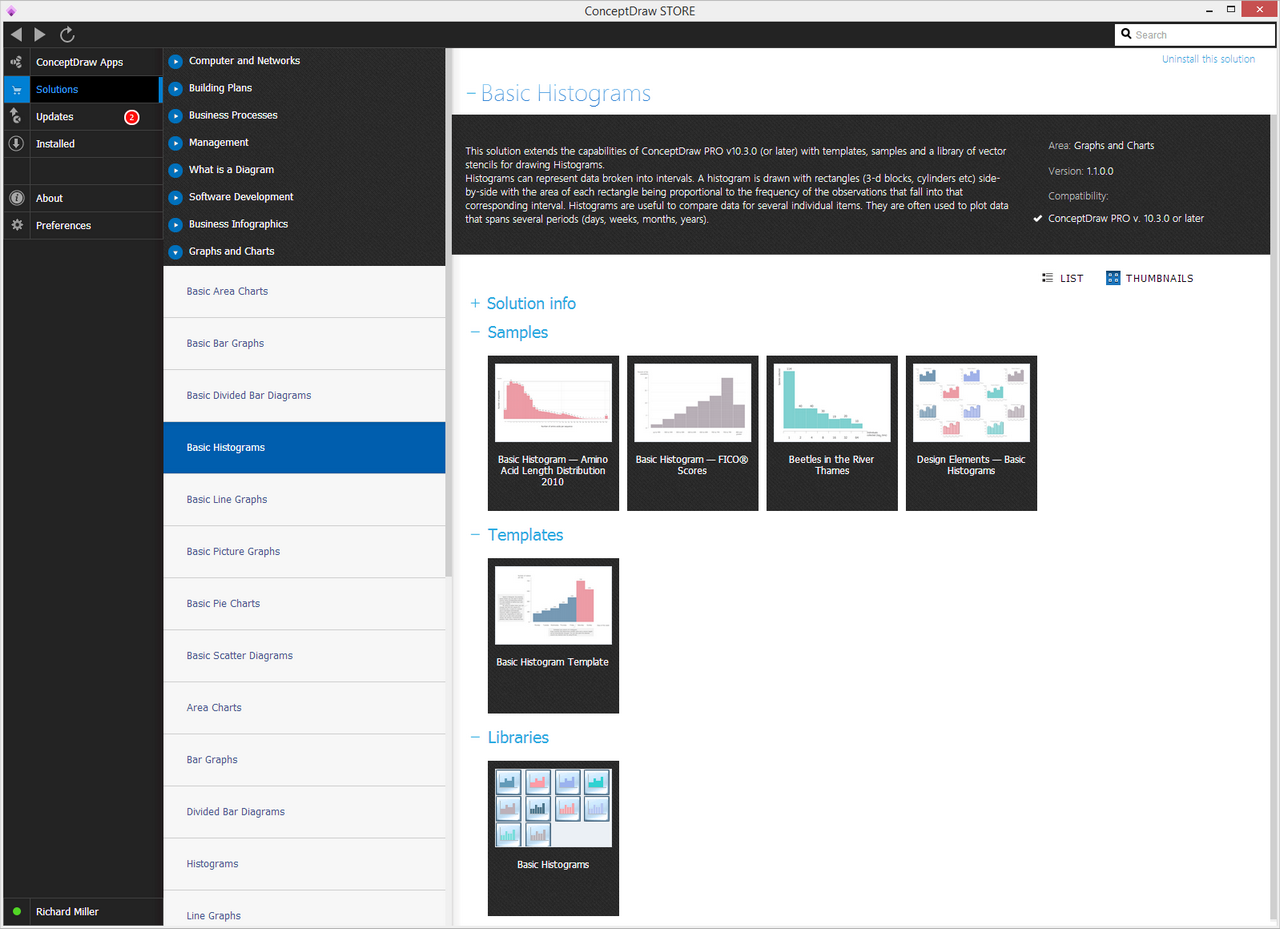Open the FICO Scores histogram sample
Image resolution: width=1280 pixels, height=929 pixels.
(x=692, y=433)
